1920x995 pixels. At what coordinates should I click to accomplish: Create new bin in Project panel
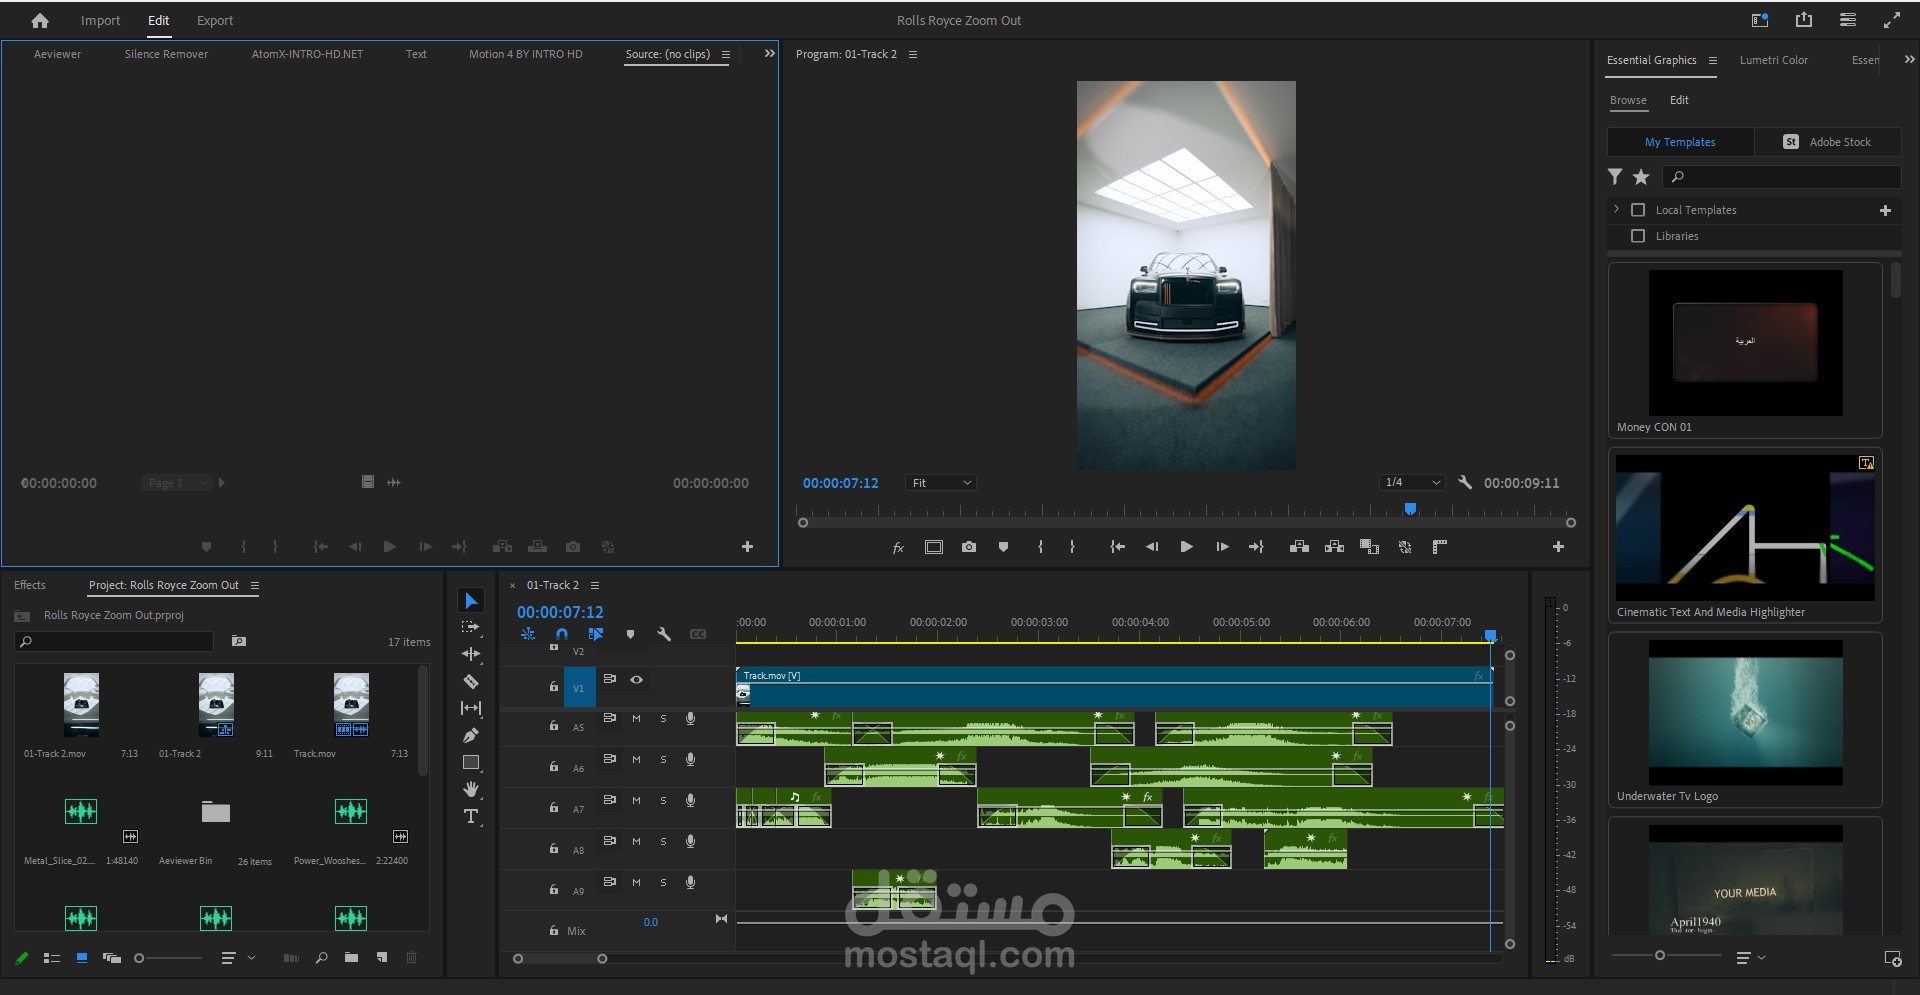[351, 958]
